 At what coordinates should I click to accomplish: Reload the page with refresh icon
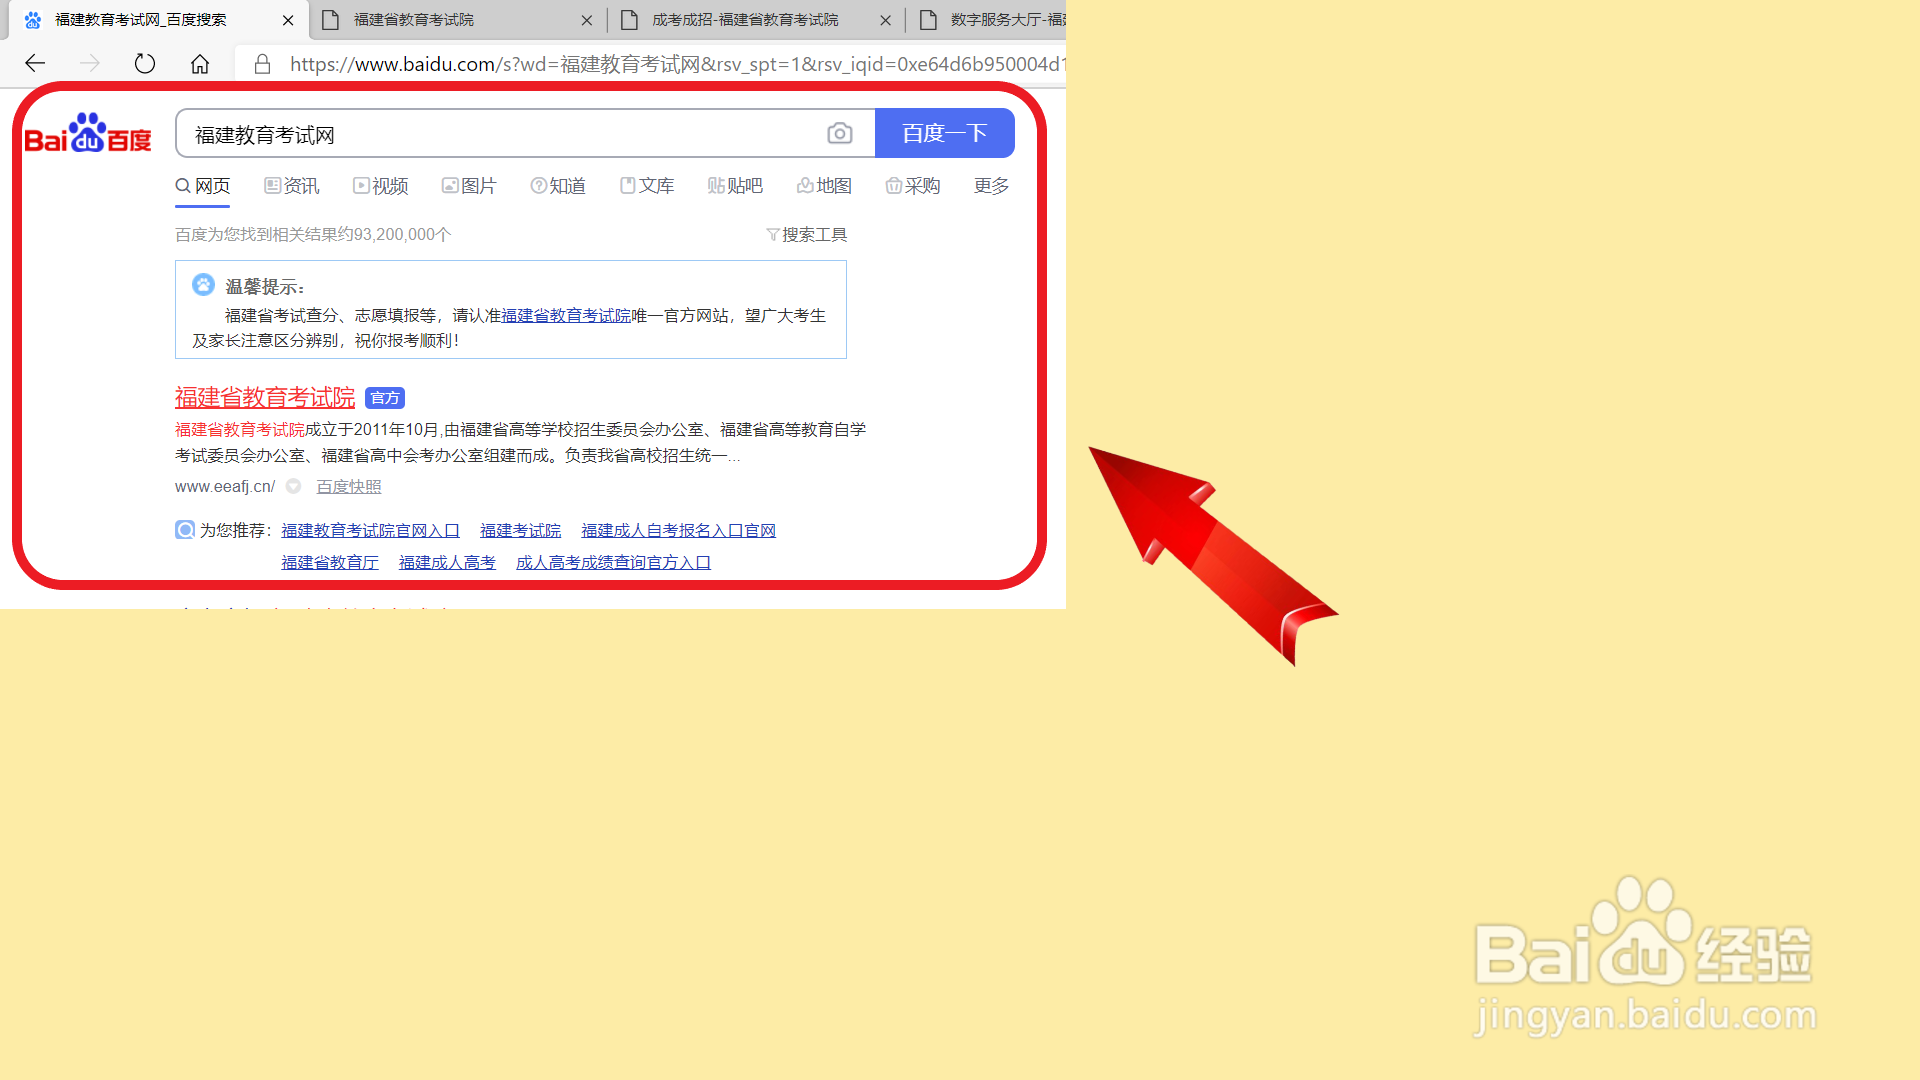145,64
